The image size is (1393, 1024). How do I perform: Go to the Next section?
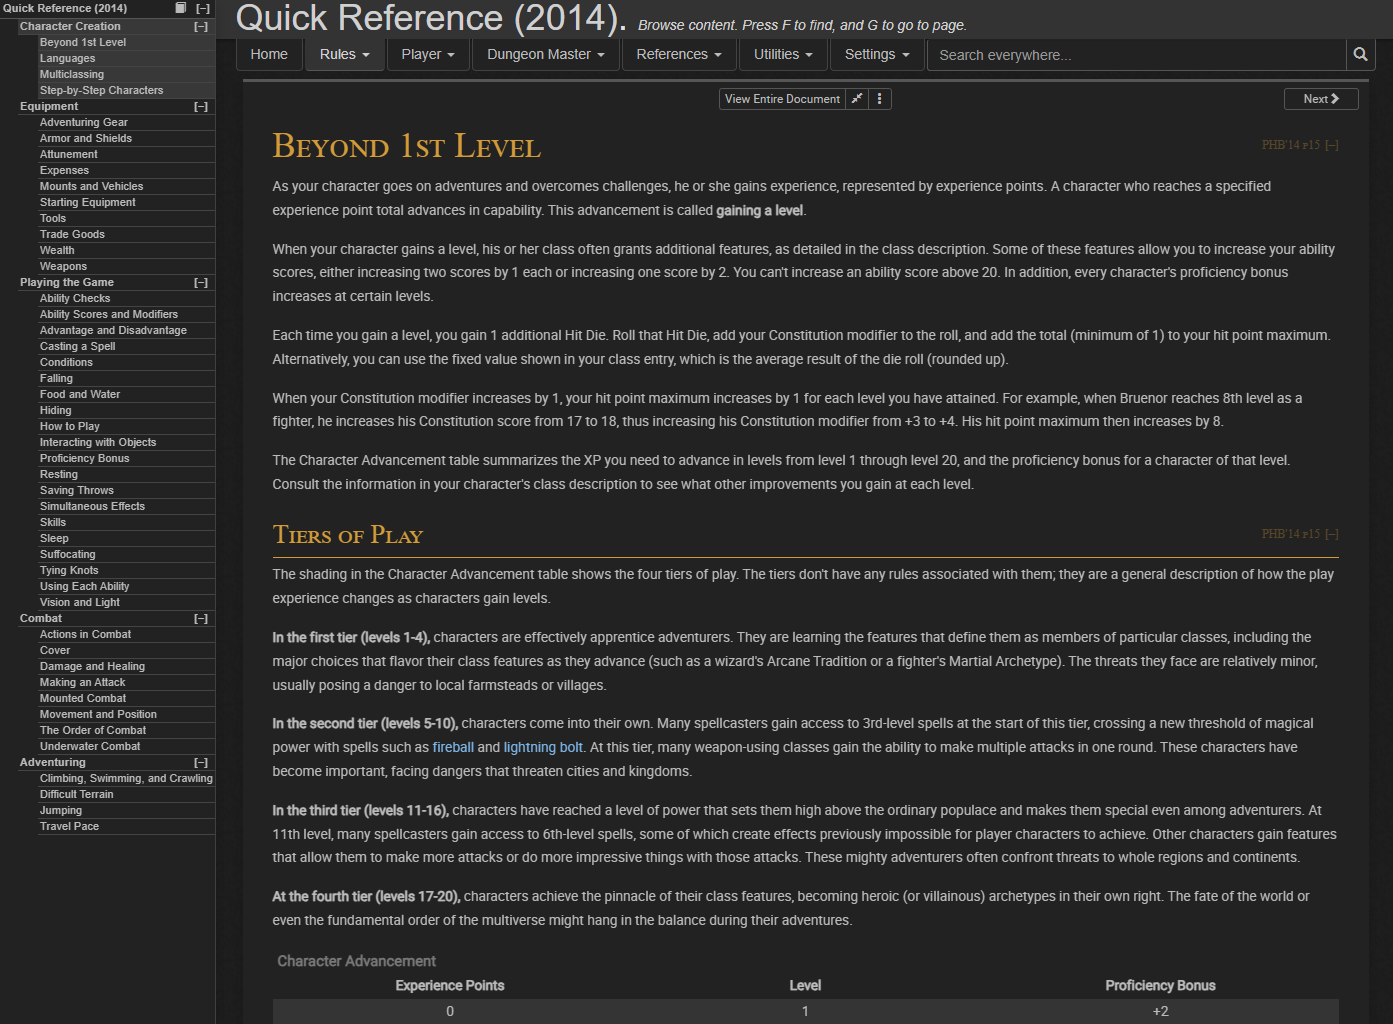coord(1321,99)
